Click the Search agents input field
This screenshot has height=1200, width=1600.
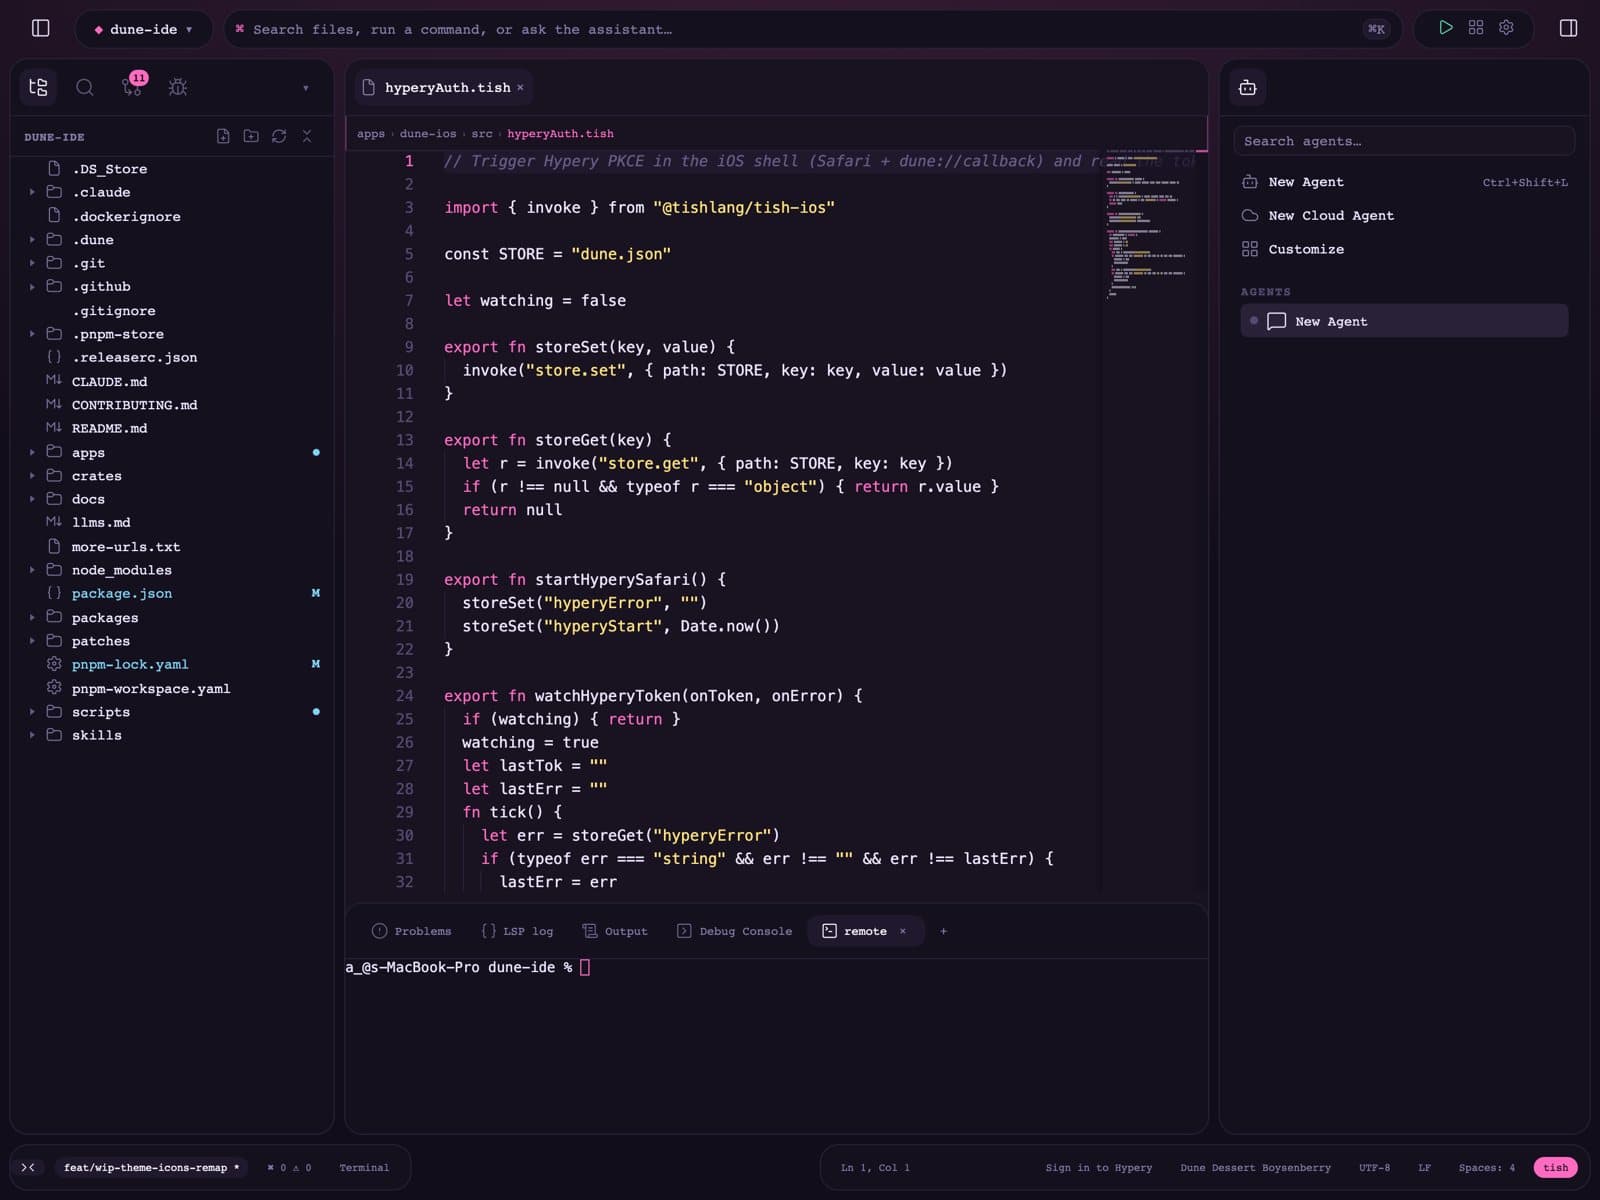1404,141
